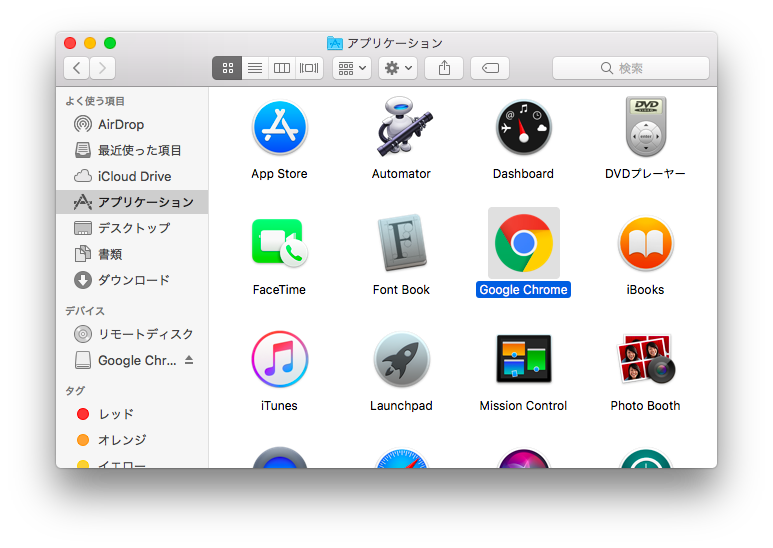Switch to column view

[282, 68]
